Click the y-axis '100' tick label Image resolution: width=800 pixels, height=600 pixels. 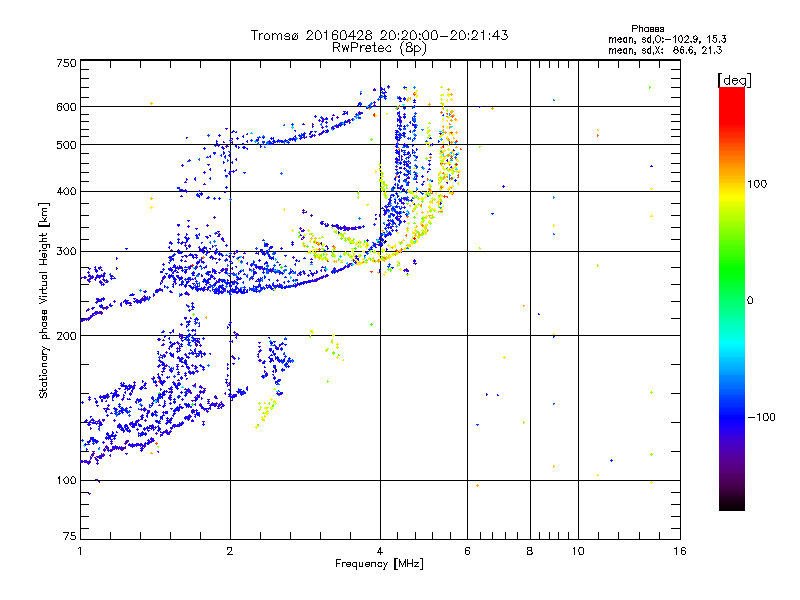[x=66, y=481]
